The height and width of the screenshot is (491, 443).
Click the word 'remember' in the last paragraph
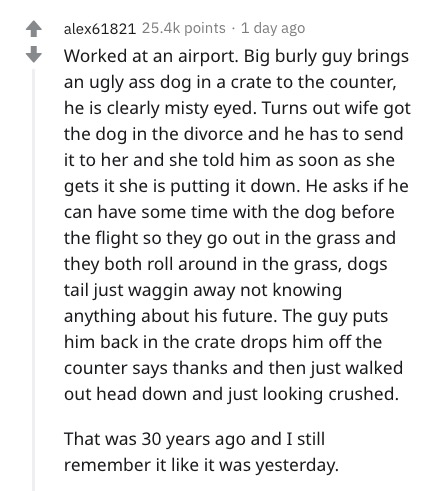coord(107,465)
